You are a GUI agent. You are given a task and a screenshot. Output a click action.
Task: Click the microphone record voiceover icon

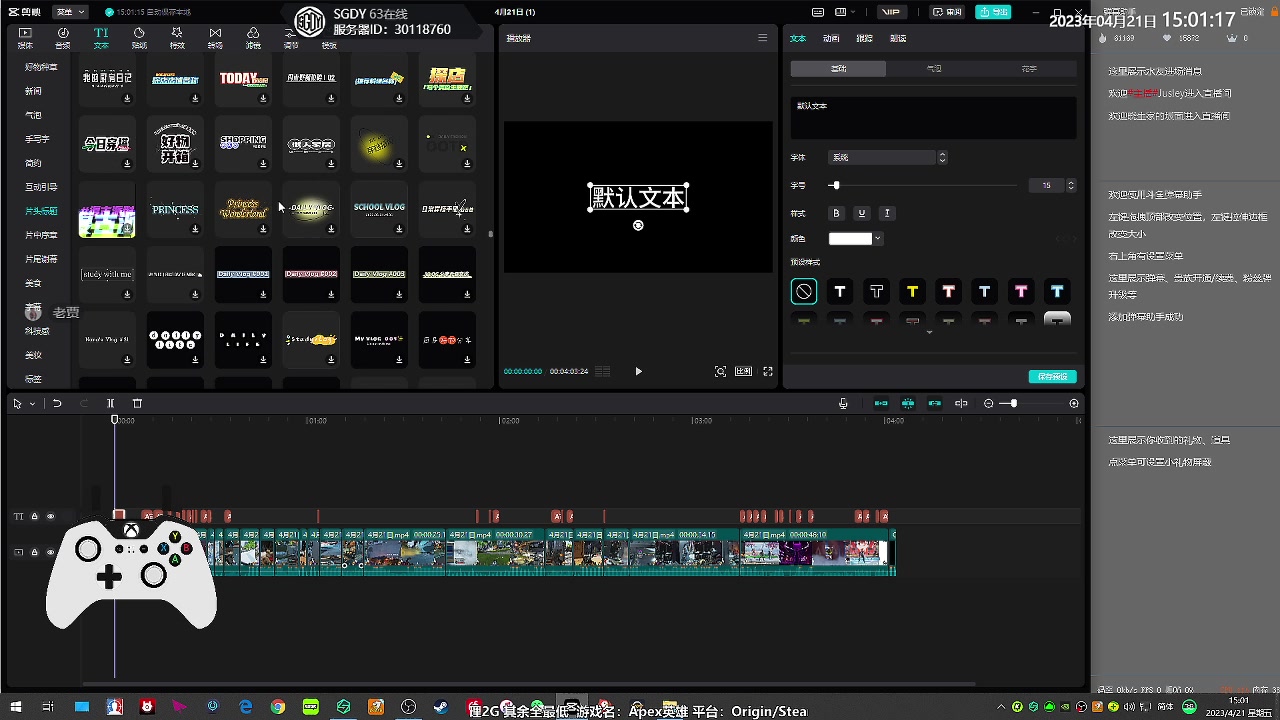pyautogui.click(x=843, y=403)
